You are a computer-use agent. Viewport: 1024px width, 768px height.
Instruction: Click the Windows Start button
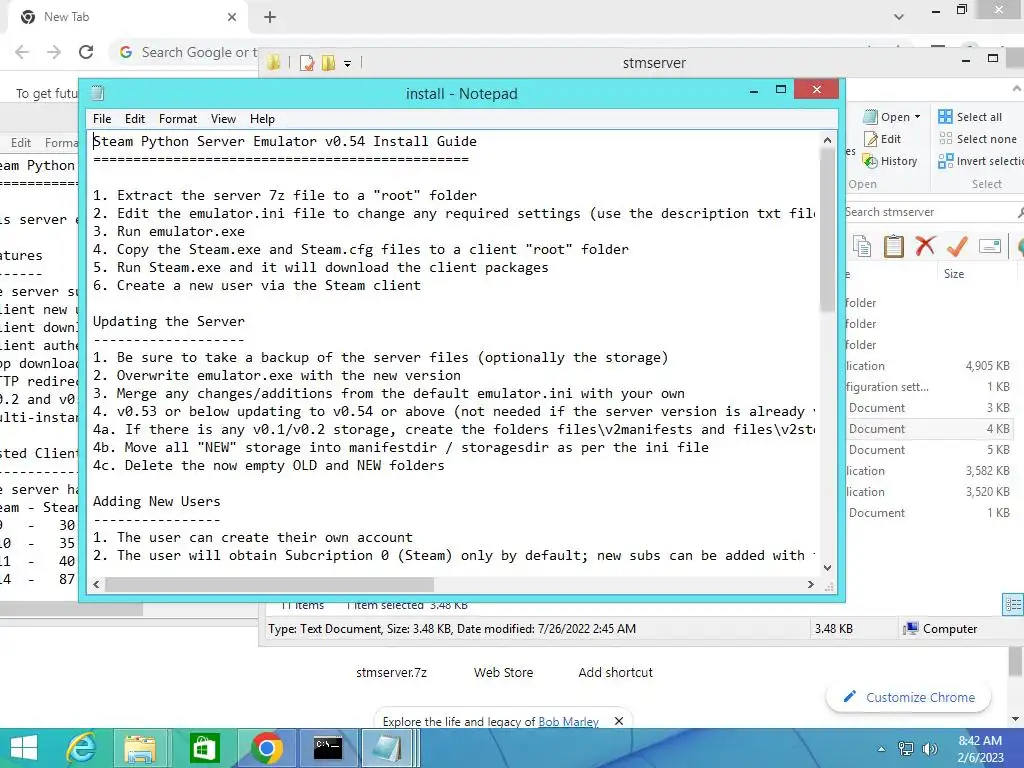(24, 748)
